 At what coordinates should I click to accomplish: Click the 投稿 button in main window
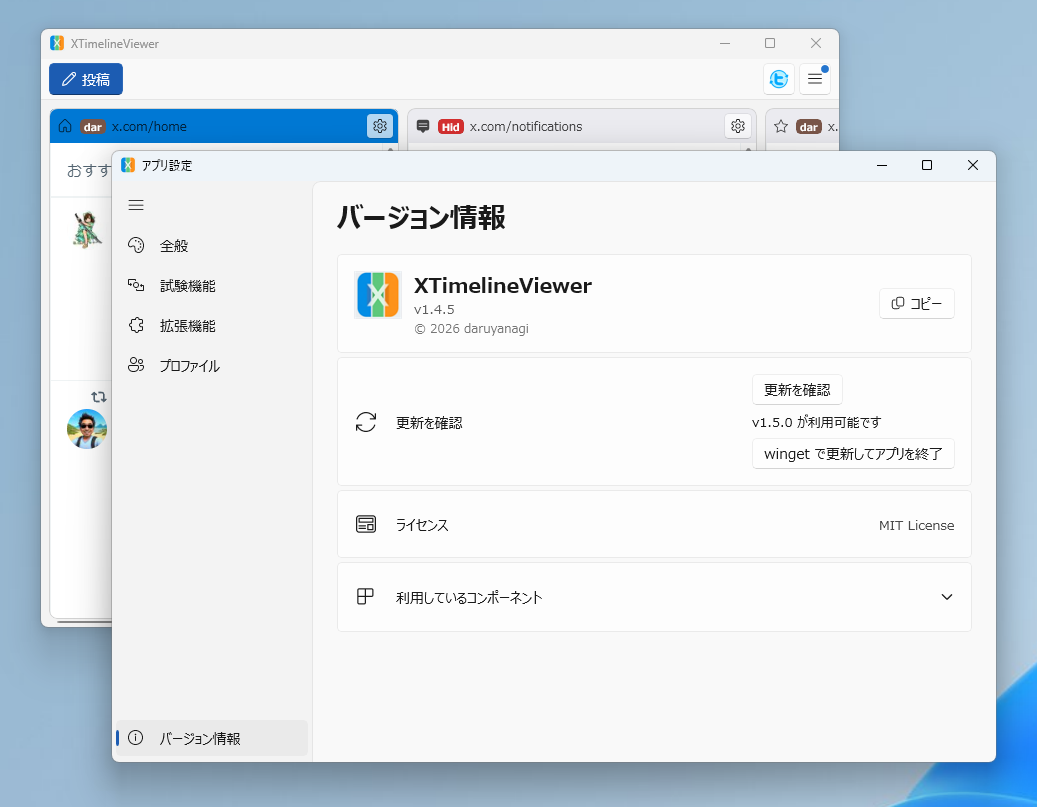[x=86, y=79]
